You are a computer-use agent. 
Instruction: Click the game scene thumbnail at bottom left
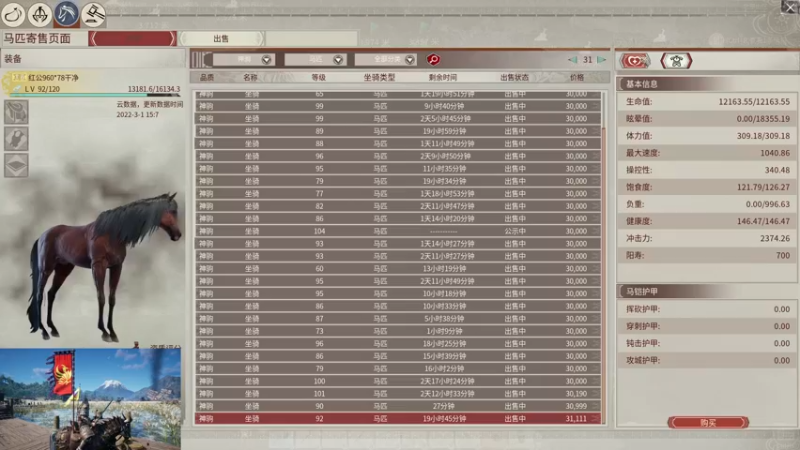(90, 399)
